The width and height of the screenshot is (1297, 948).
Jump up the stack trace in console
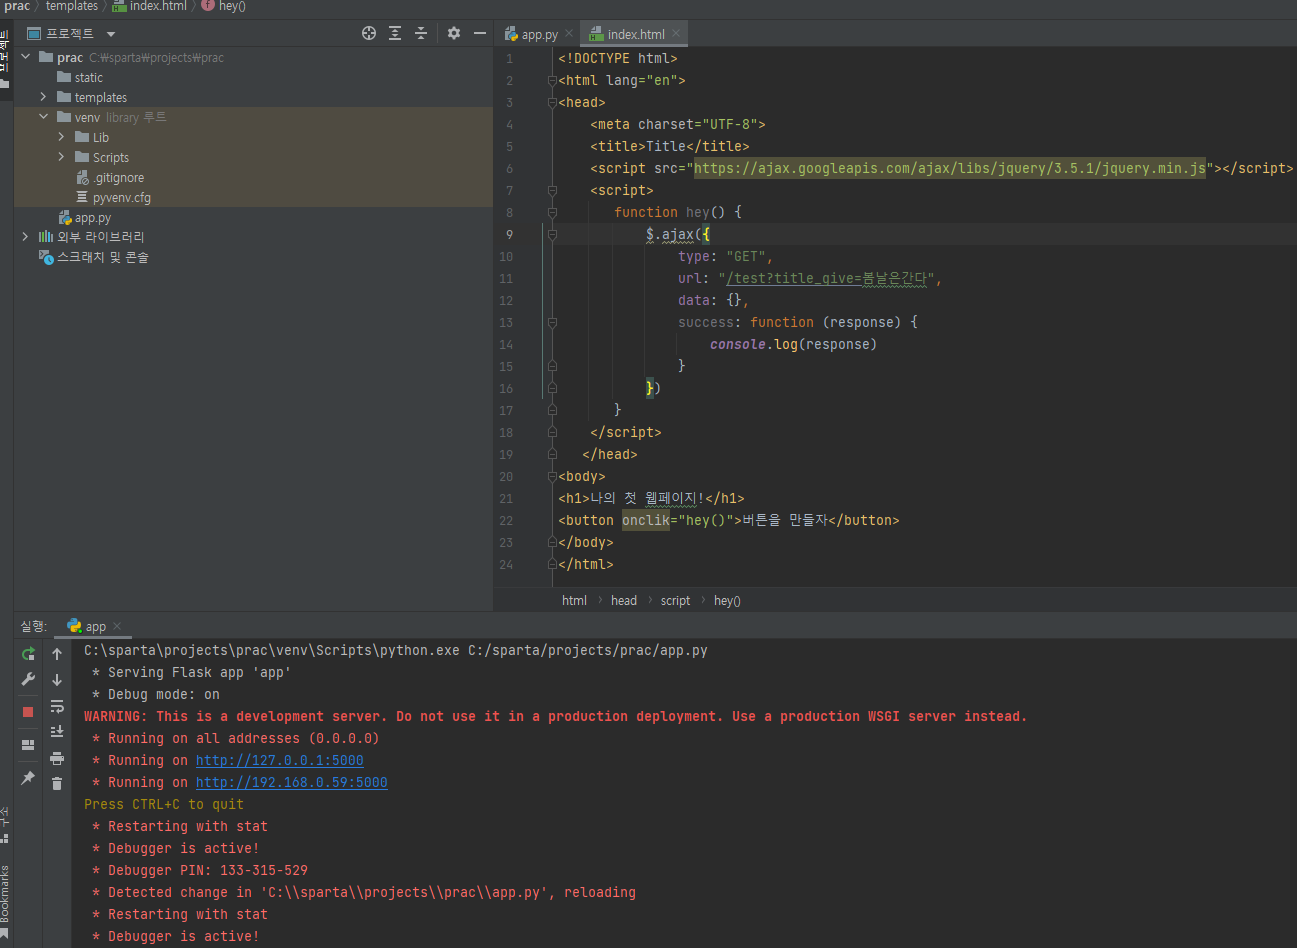click(x=57, y=654)
